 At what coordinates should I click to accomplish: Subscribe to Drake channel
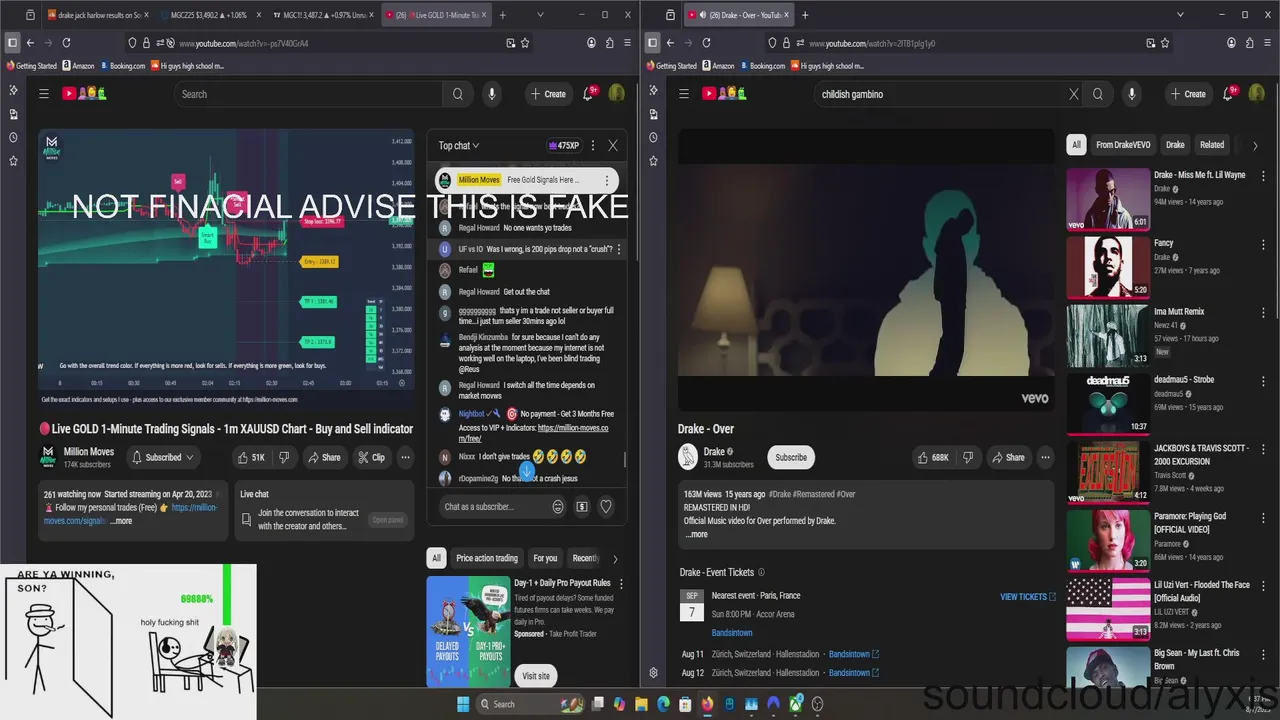791,457
